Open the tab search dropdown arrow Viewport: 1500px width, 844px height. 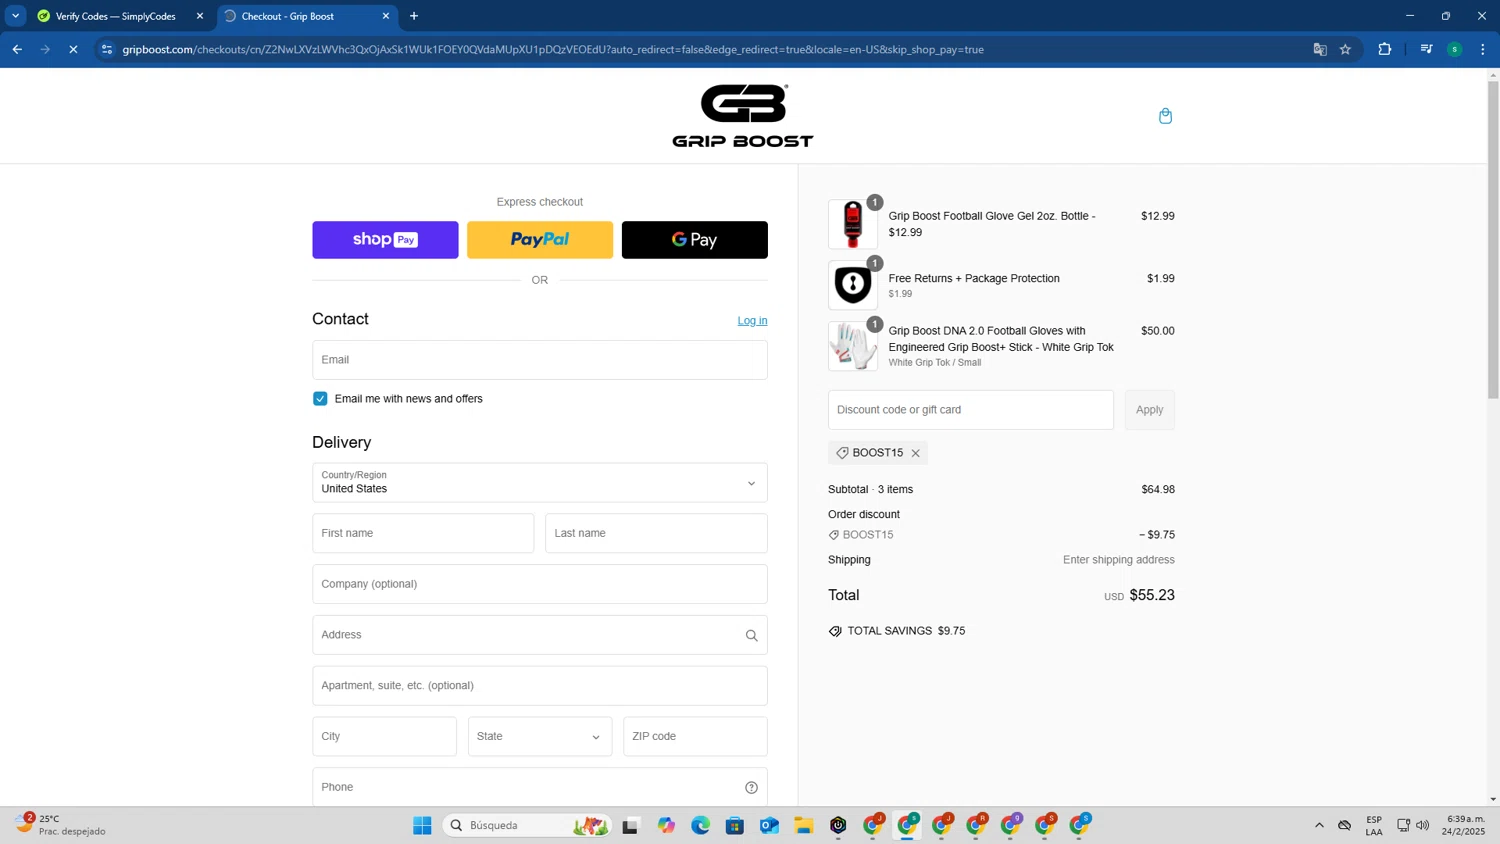[15, 16]
